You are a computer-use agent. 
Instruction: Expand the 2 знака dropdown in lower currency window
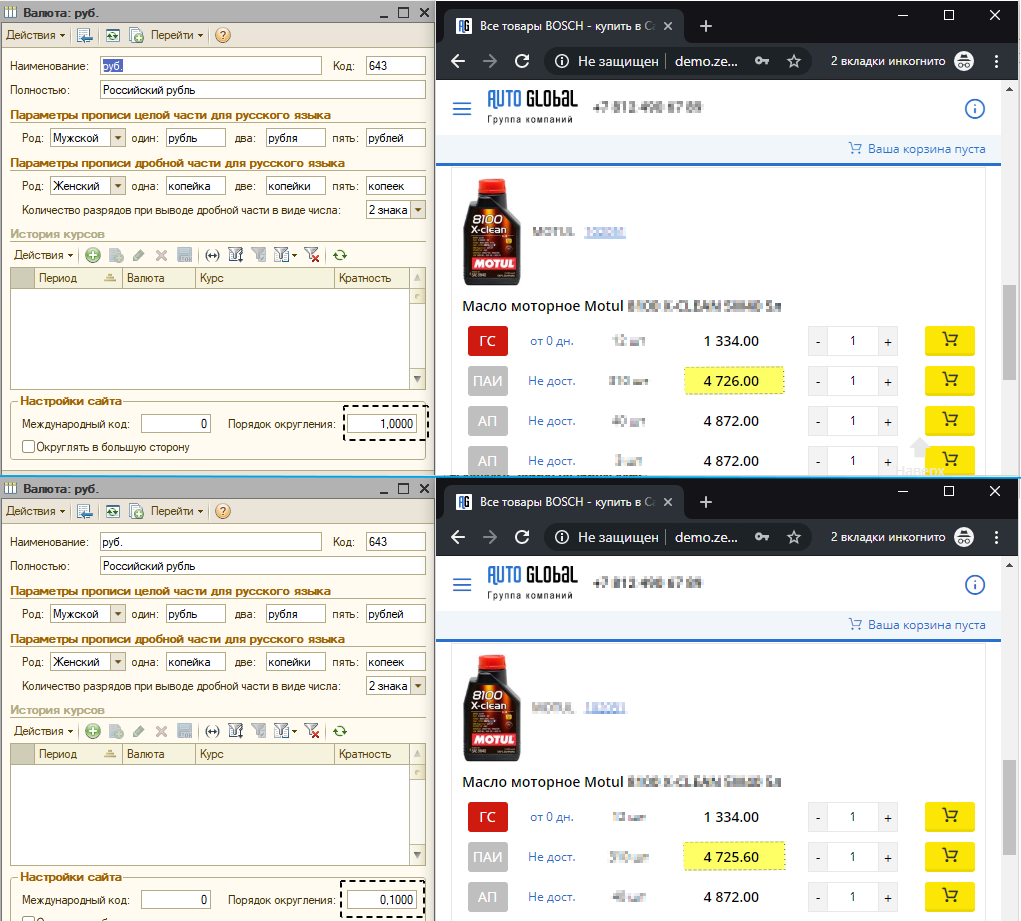pyautogui.click(x=418, y=687)
